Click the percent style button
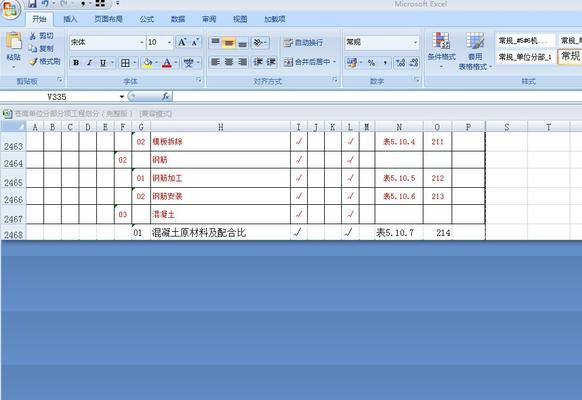Viewport: 582px width, 400px height. click(371, 63)
